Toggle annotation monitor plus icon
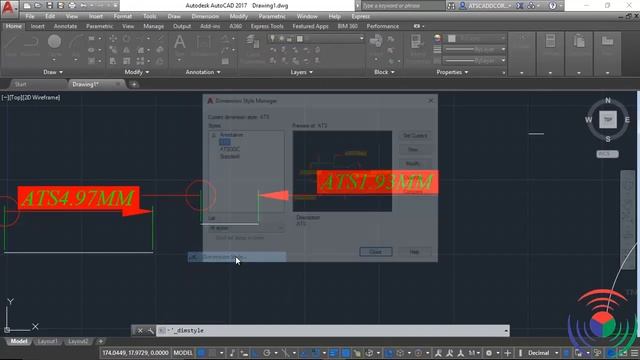 click(x=507, y=353)
